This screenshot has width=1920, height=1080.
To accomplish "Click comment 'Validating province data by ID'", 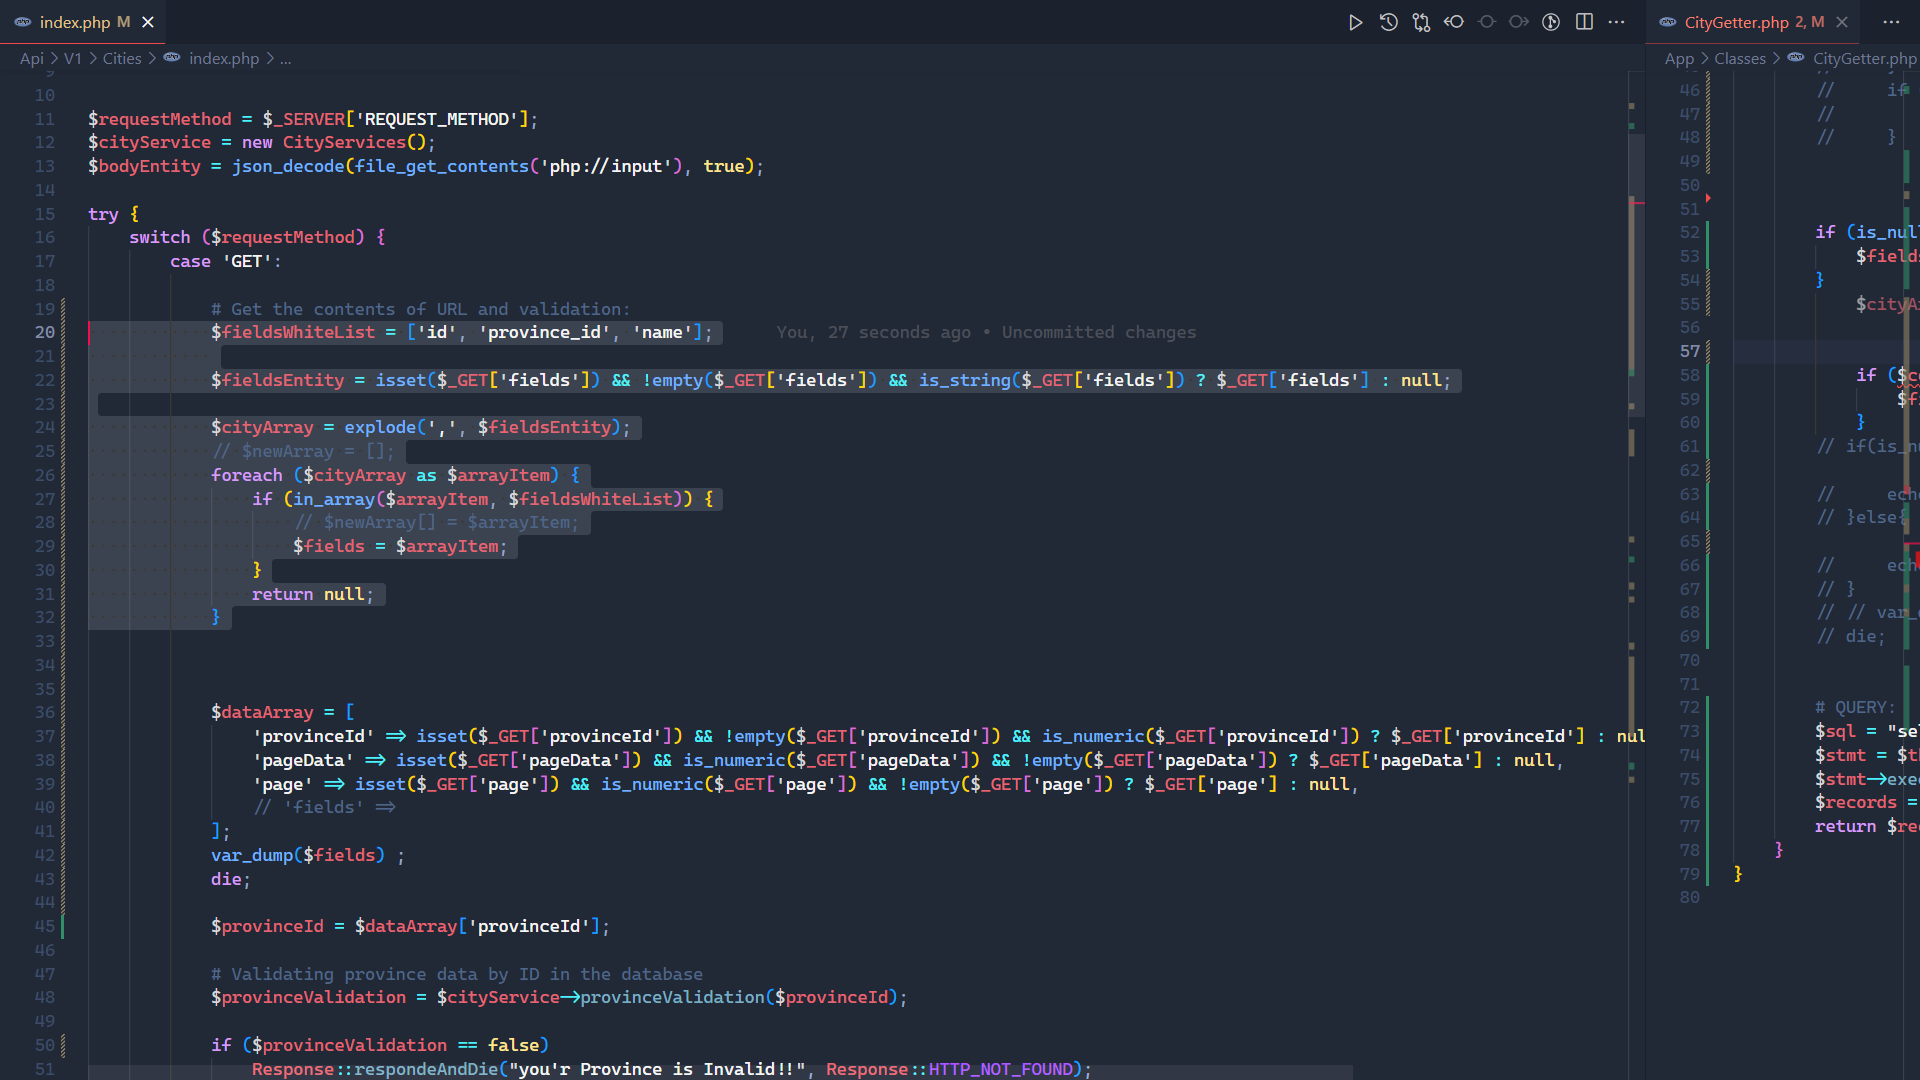I will tap(457, 975).
